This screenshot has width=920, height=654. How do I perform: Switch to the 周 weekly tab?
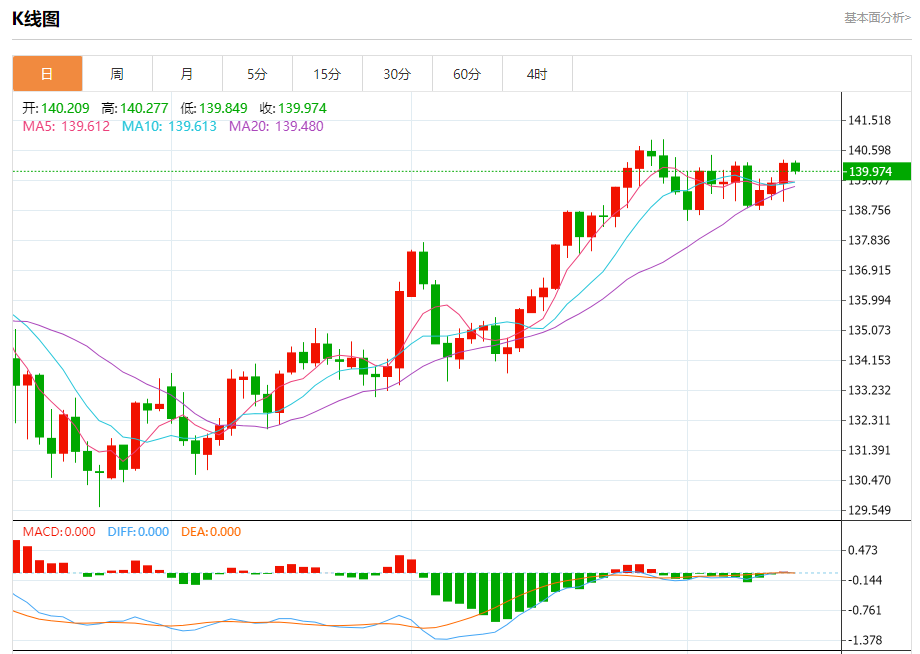click(117, 74)
